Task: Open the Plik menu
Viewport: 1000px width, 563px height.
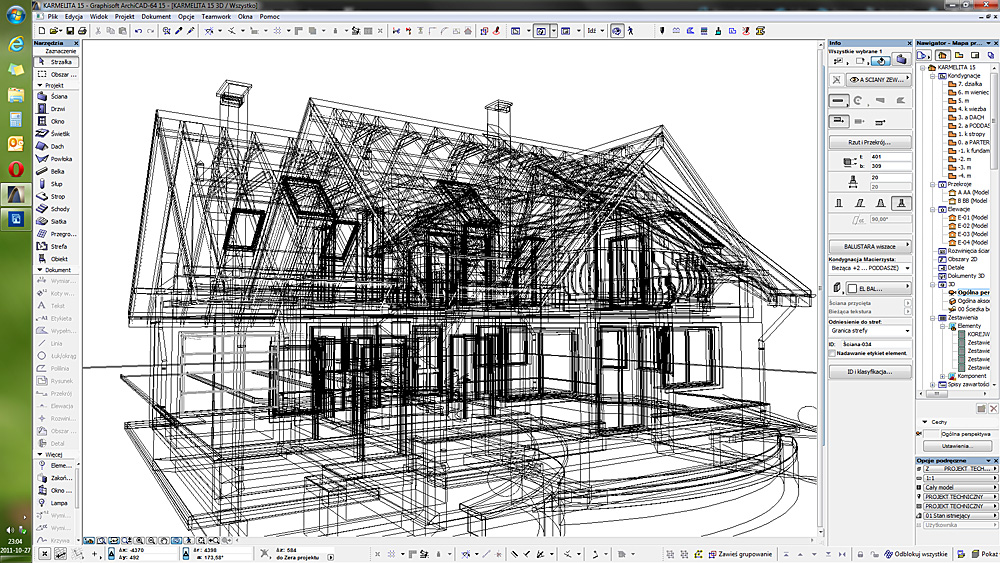Action: [52, 17]
